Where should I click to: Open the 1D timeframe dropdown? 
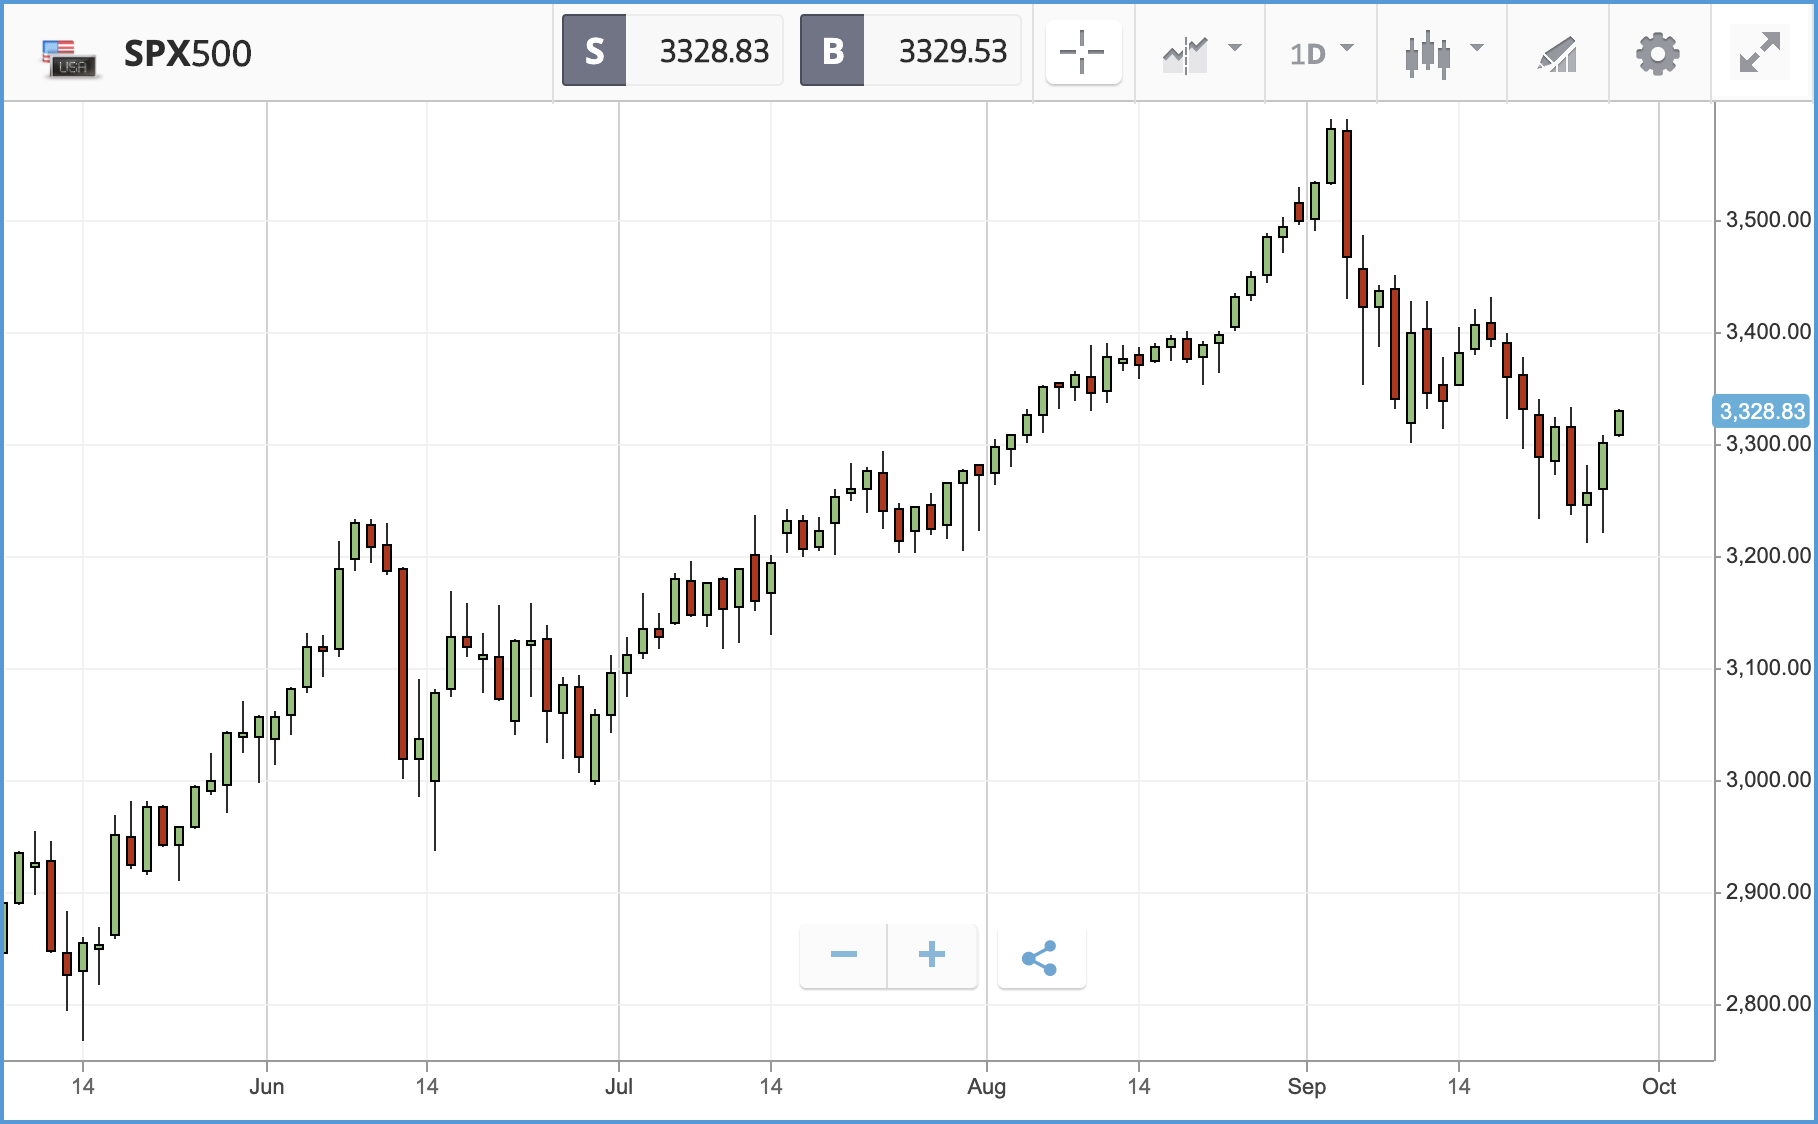click(1321, 53)
